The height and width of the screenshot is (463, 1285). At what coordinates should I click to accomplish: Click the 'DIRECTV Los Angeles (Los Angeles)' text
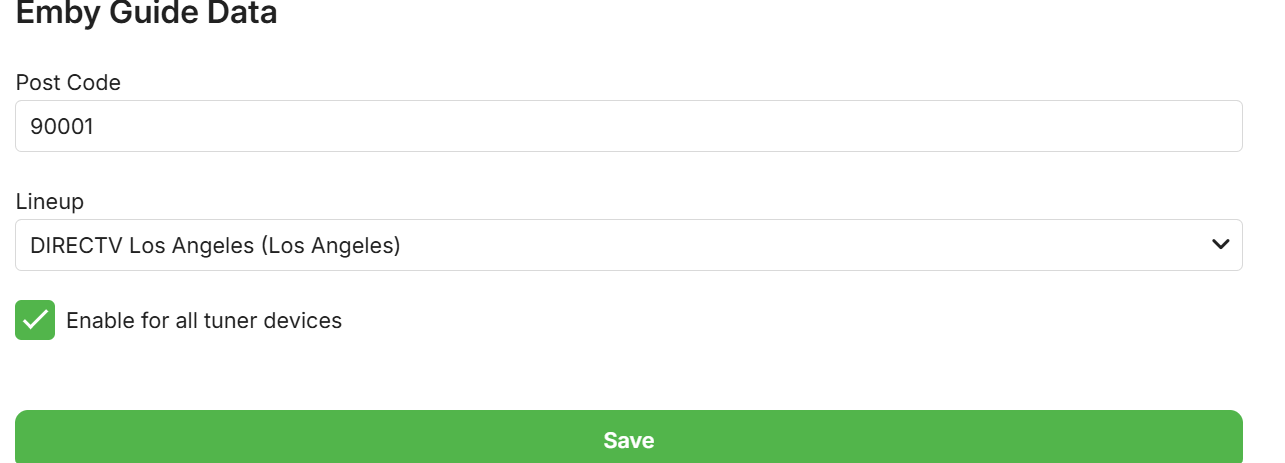215,245
